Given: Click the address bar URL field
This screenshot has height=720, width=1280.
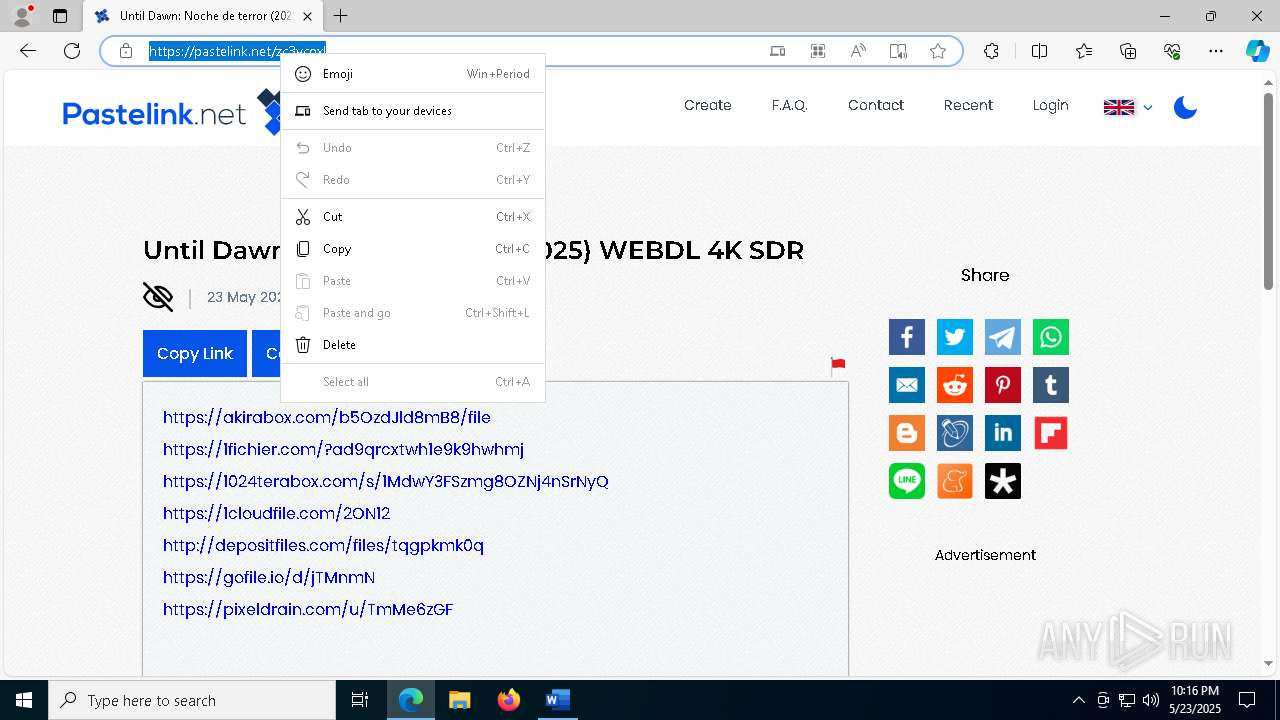Looking at the screenshot, I should 450,51.
